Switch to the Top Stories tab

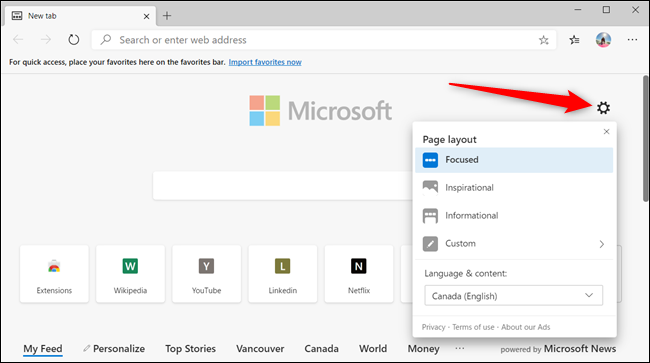click(x=190, y=349)
